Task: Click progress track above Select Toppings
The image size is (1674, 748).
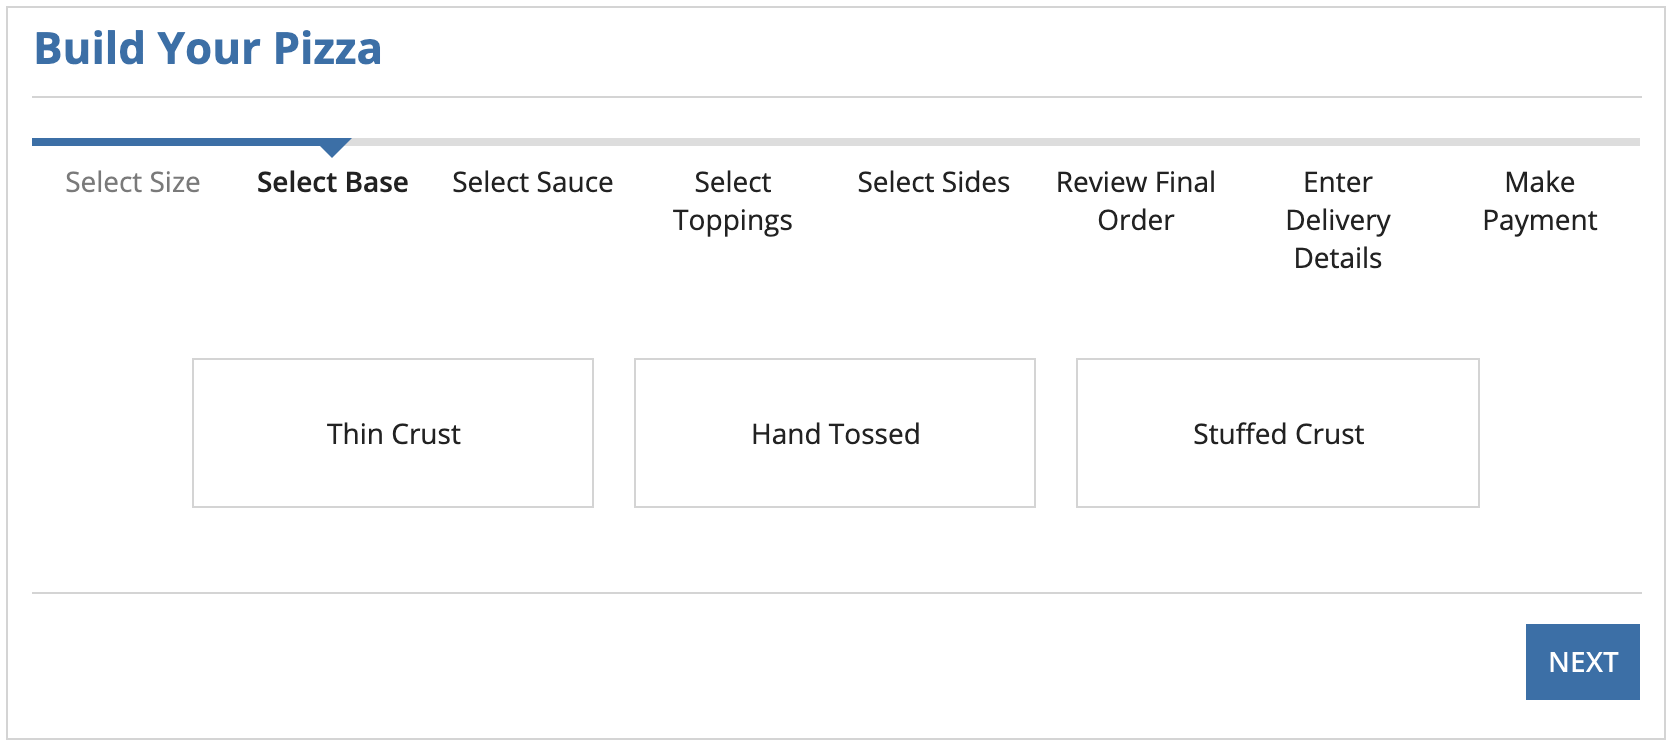Action: click(x=732, y=142)
